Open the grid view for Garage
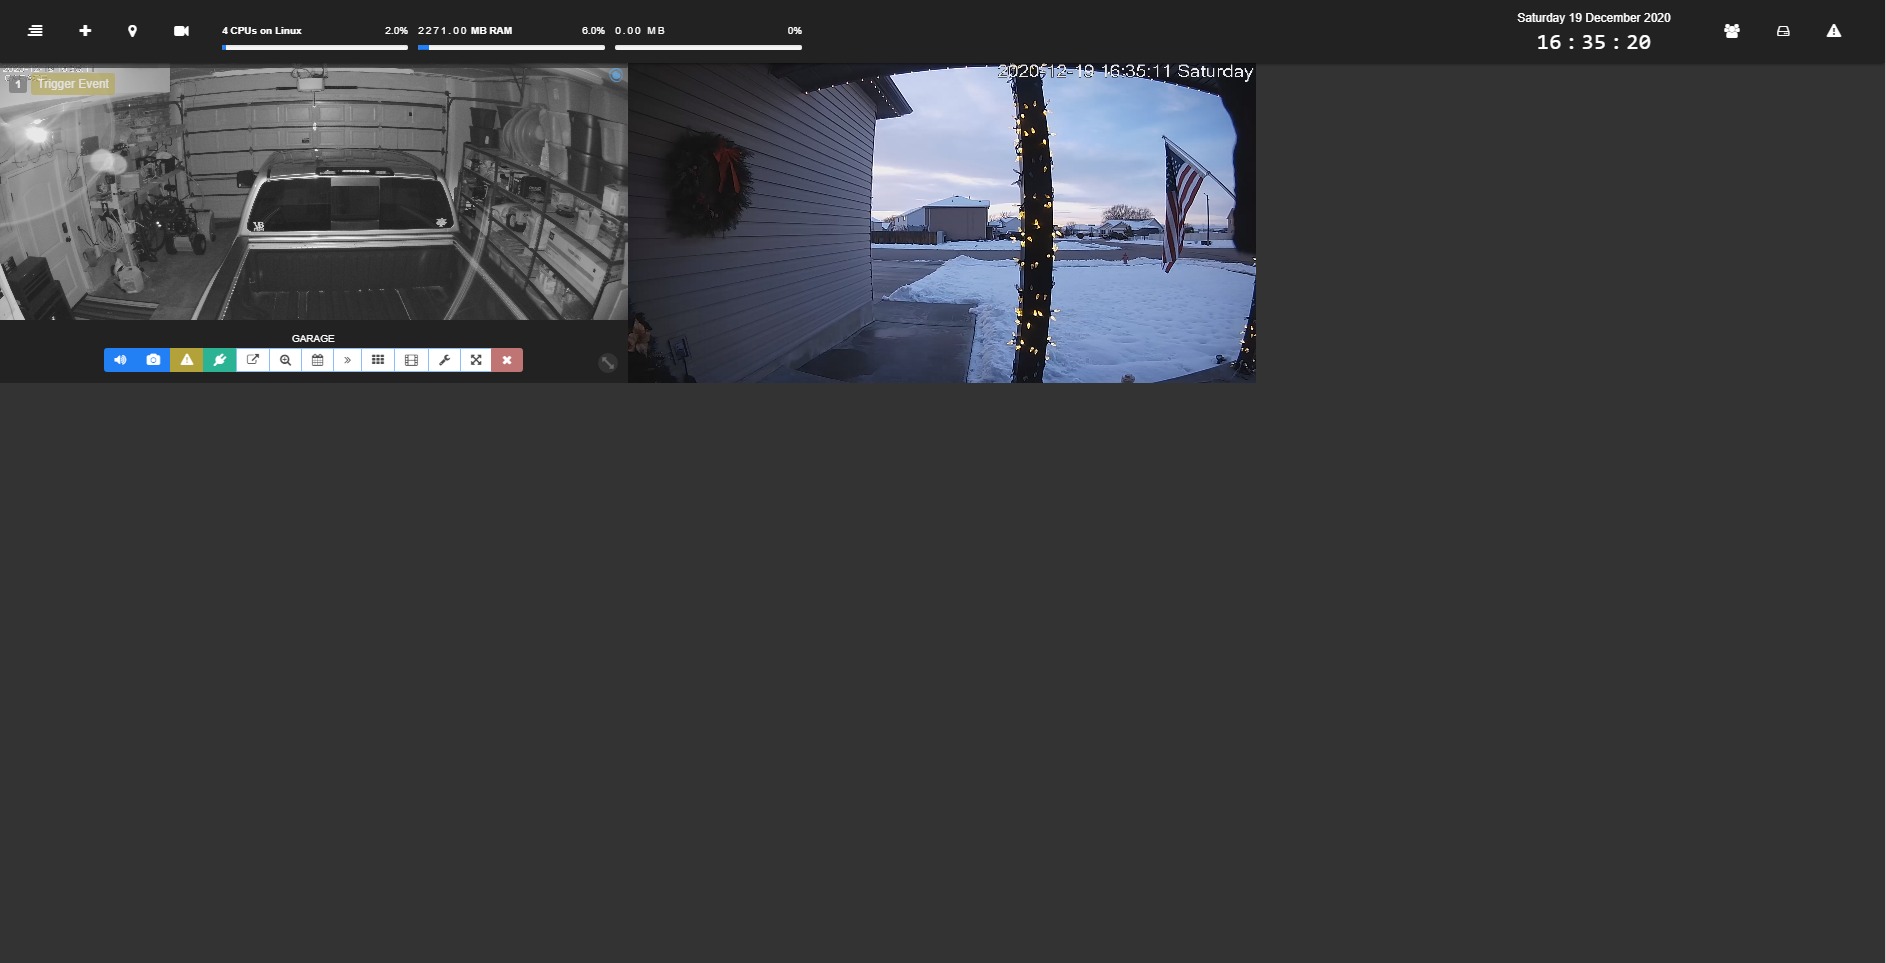1886x963 pixels. coord(378,360)
